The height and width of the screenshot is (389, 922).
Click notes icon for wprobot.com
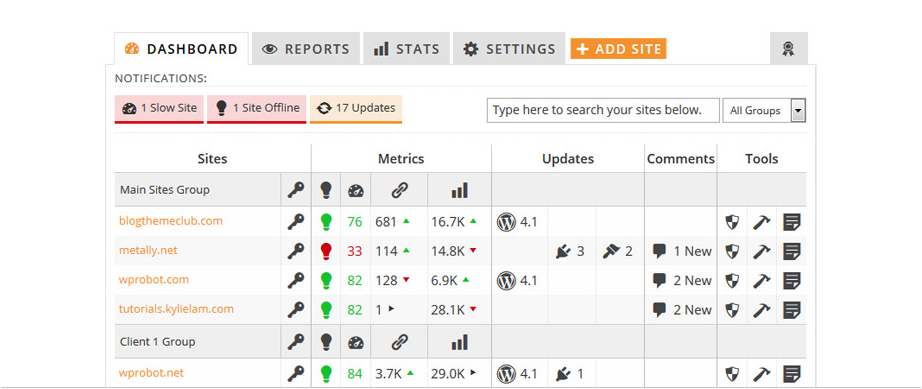point(792,280)
